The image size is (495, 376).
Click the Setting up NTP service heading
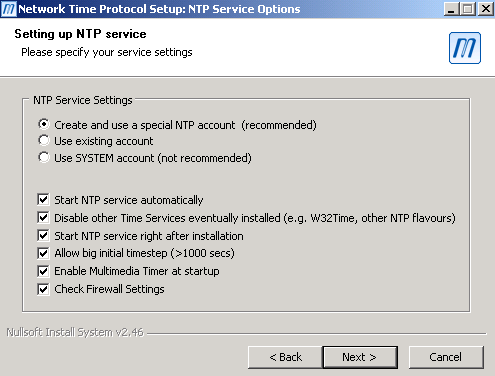(x=80, y=34)
